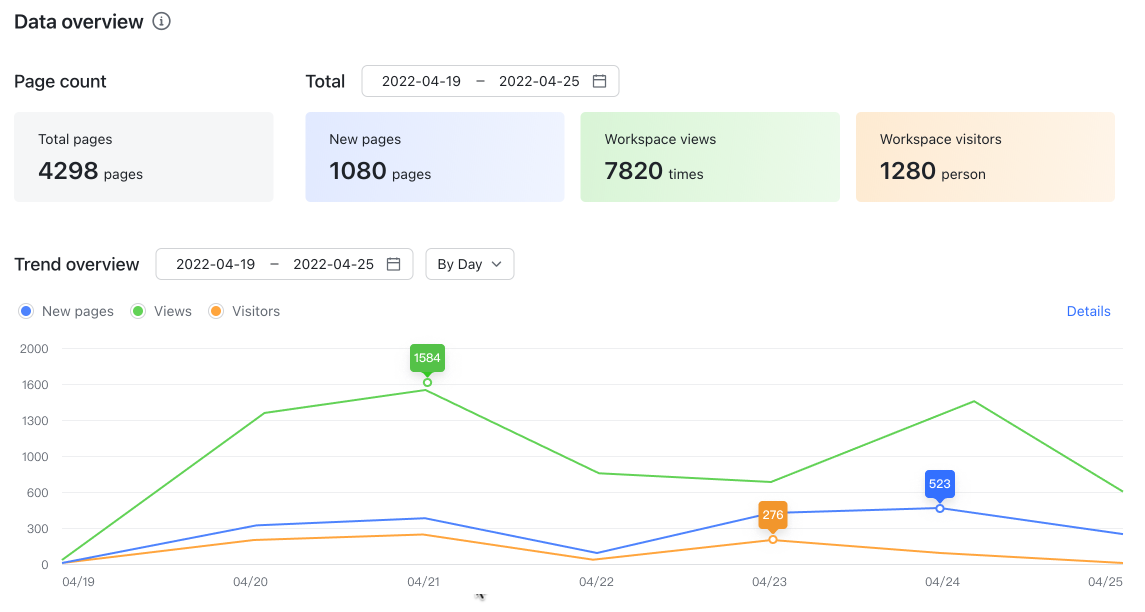Click the info icon beside Data overview
Viewport: 1145px width, 612px height.
(161, 20)
